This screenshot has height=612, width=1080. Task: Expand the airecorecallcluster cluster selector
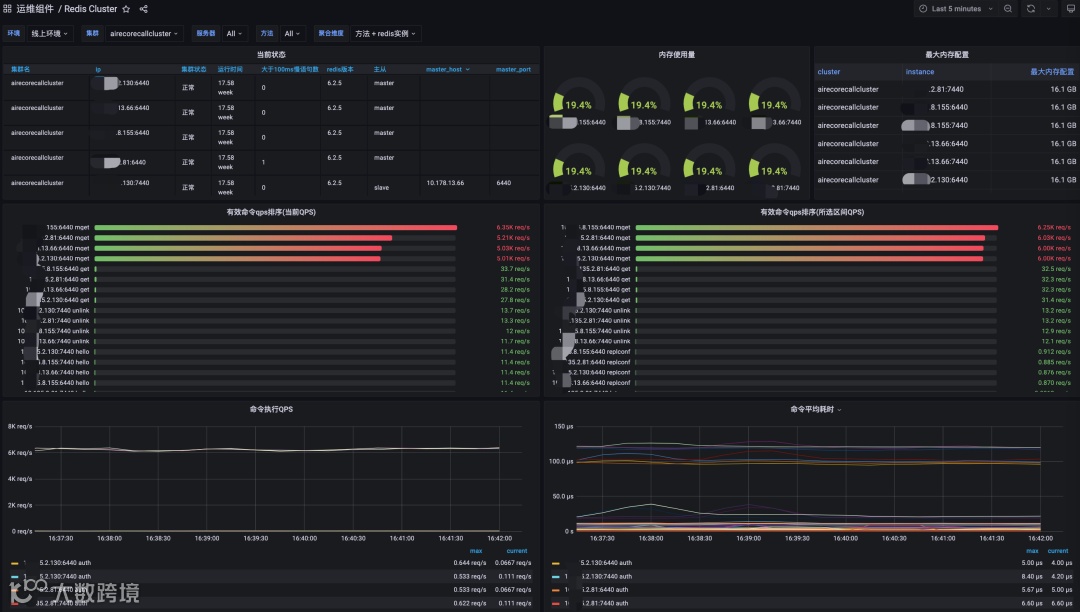point(144,33)
